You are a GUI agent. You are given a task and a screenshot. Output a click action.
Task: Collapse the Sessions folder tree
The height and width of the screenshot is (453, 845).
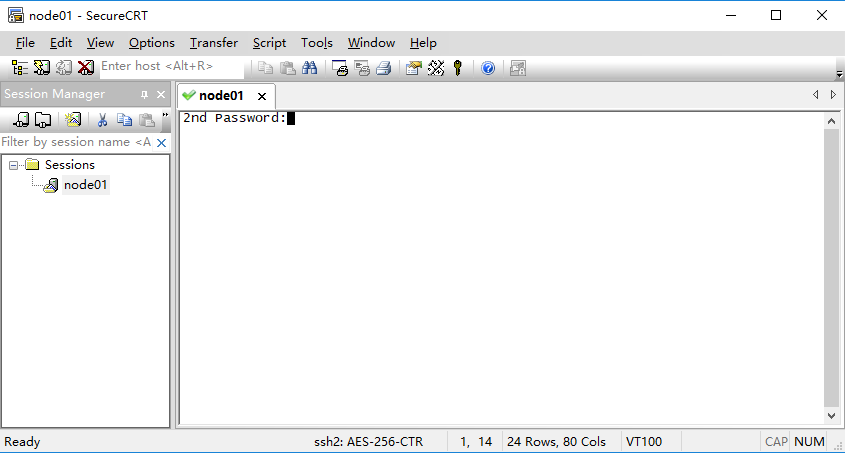pyautogui.click(x=13, y=165)
